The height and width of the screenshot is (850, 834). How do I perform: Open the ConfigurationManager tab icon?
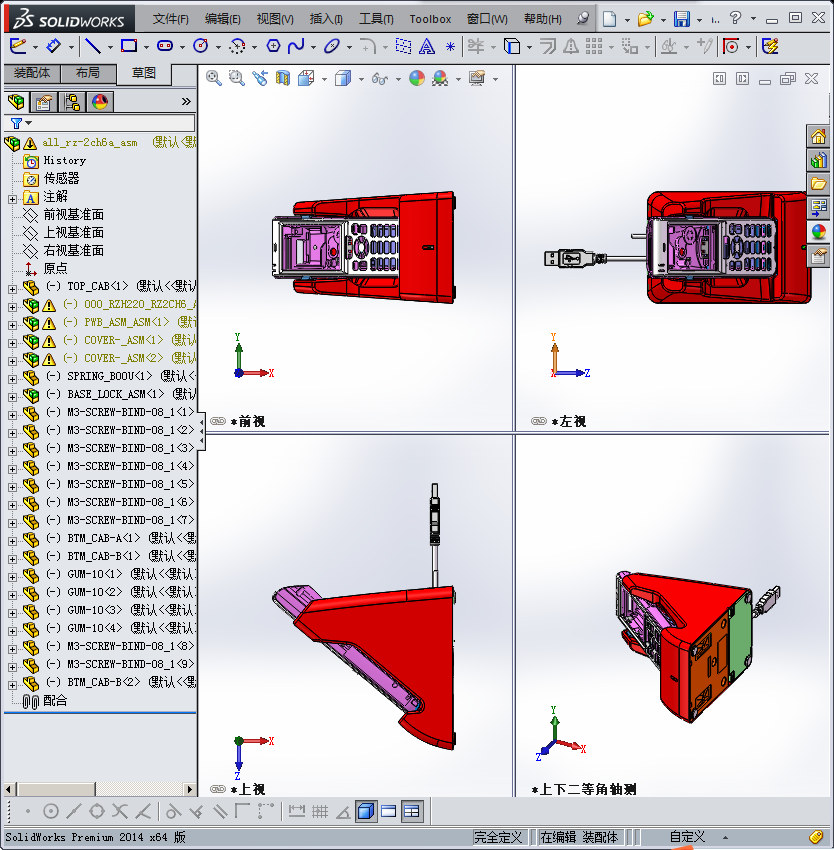[72, 102]
